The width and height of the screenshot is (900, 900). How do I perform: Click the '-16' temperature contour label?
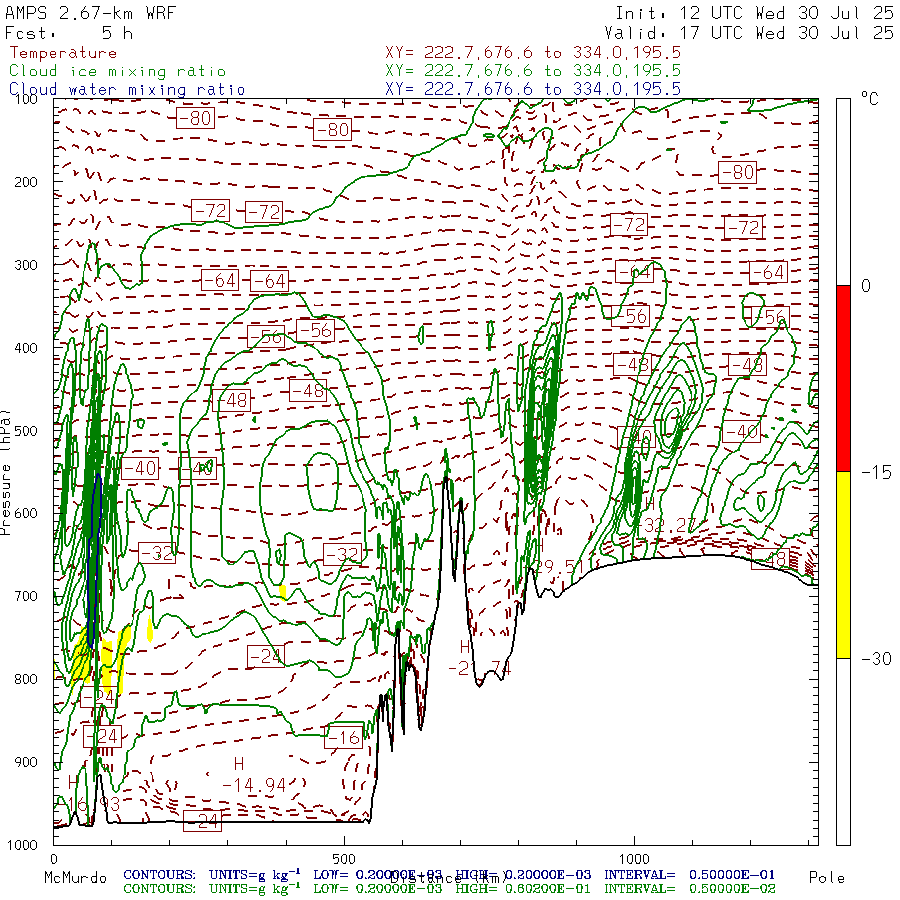pyautogui.click(x=344, y=737)
